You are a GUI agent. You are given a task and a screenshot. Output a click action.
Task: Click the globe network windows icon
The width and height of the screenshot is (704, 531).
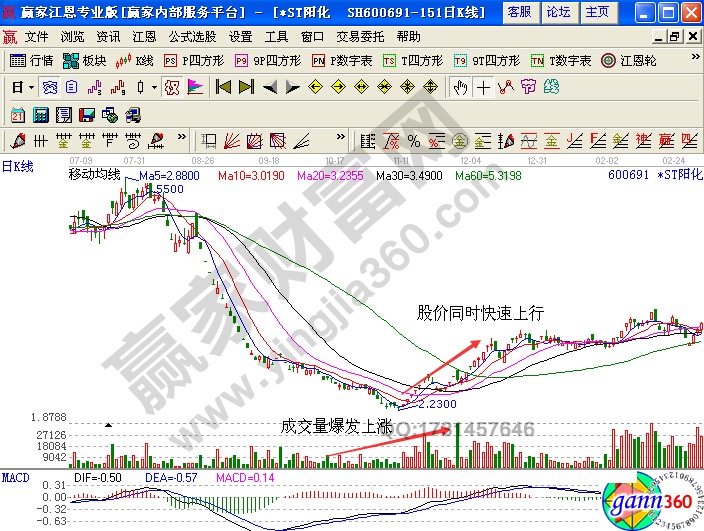[x=110, y=115]
